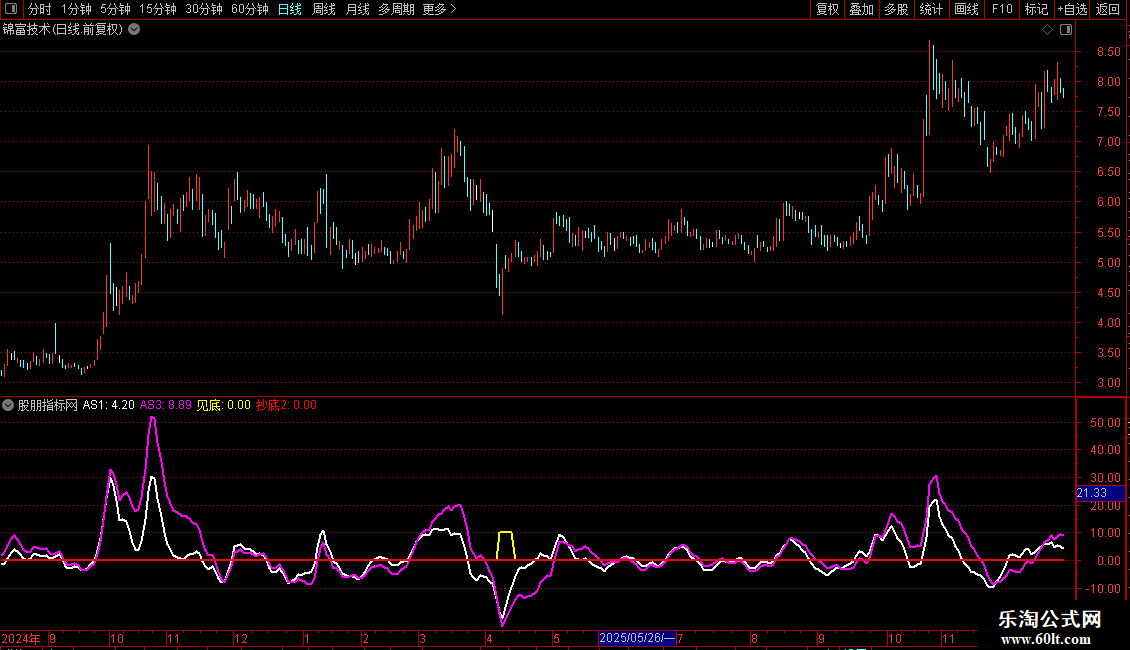Screen dimensions: 1130x650
Task: Open the 画线 drawing tools
Action: 966,10
